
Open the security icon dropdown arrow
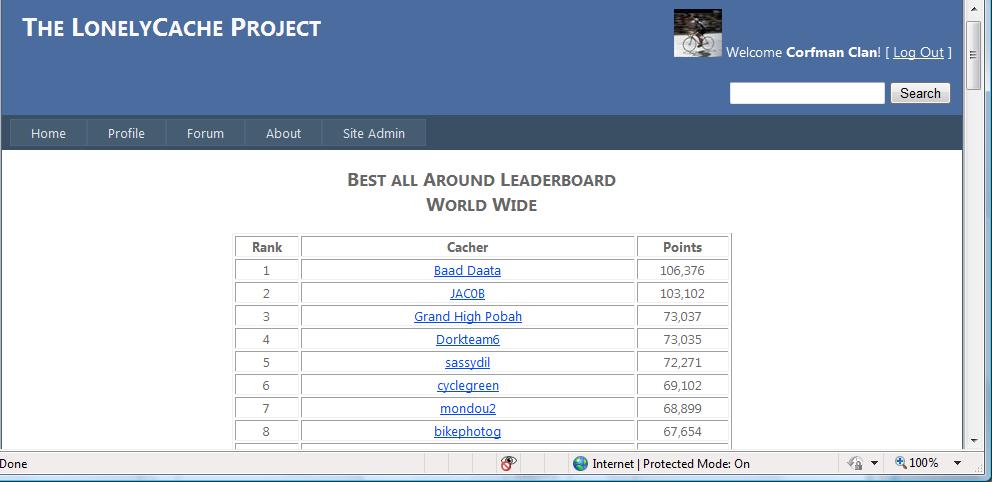[875, 464]
